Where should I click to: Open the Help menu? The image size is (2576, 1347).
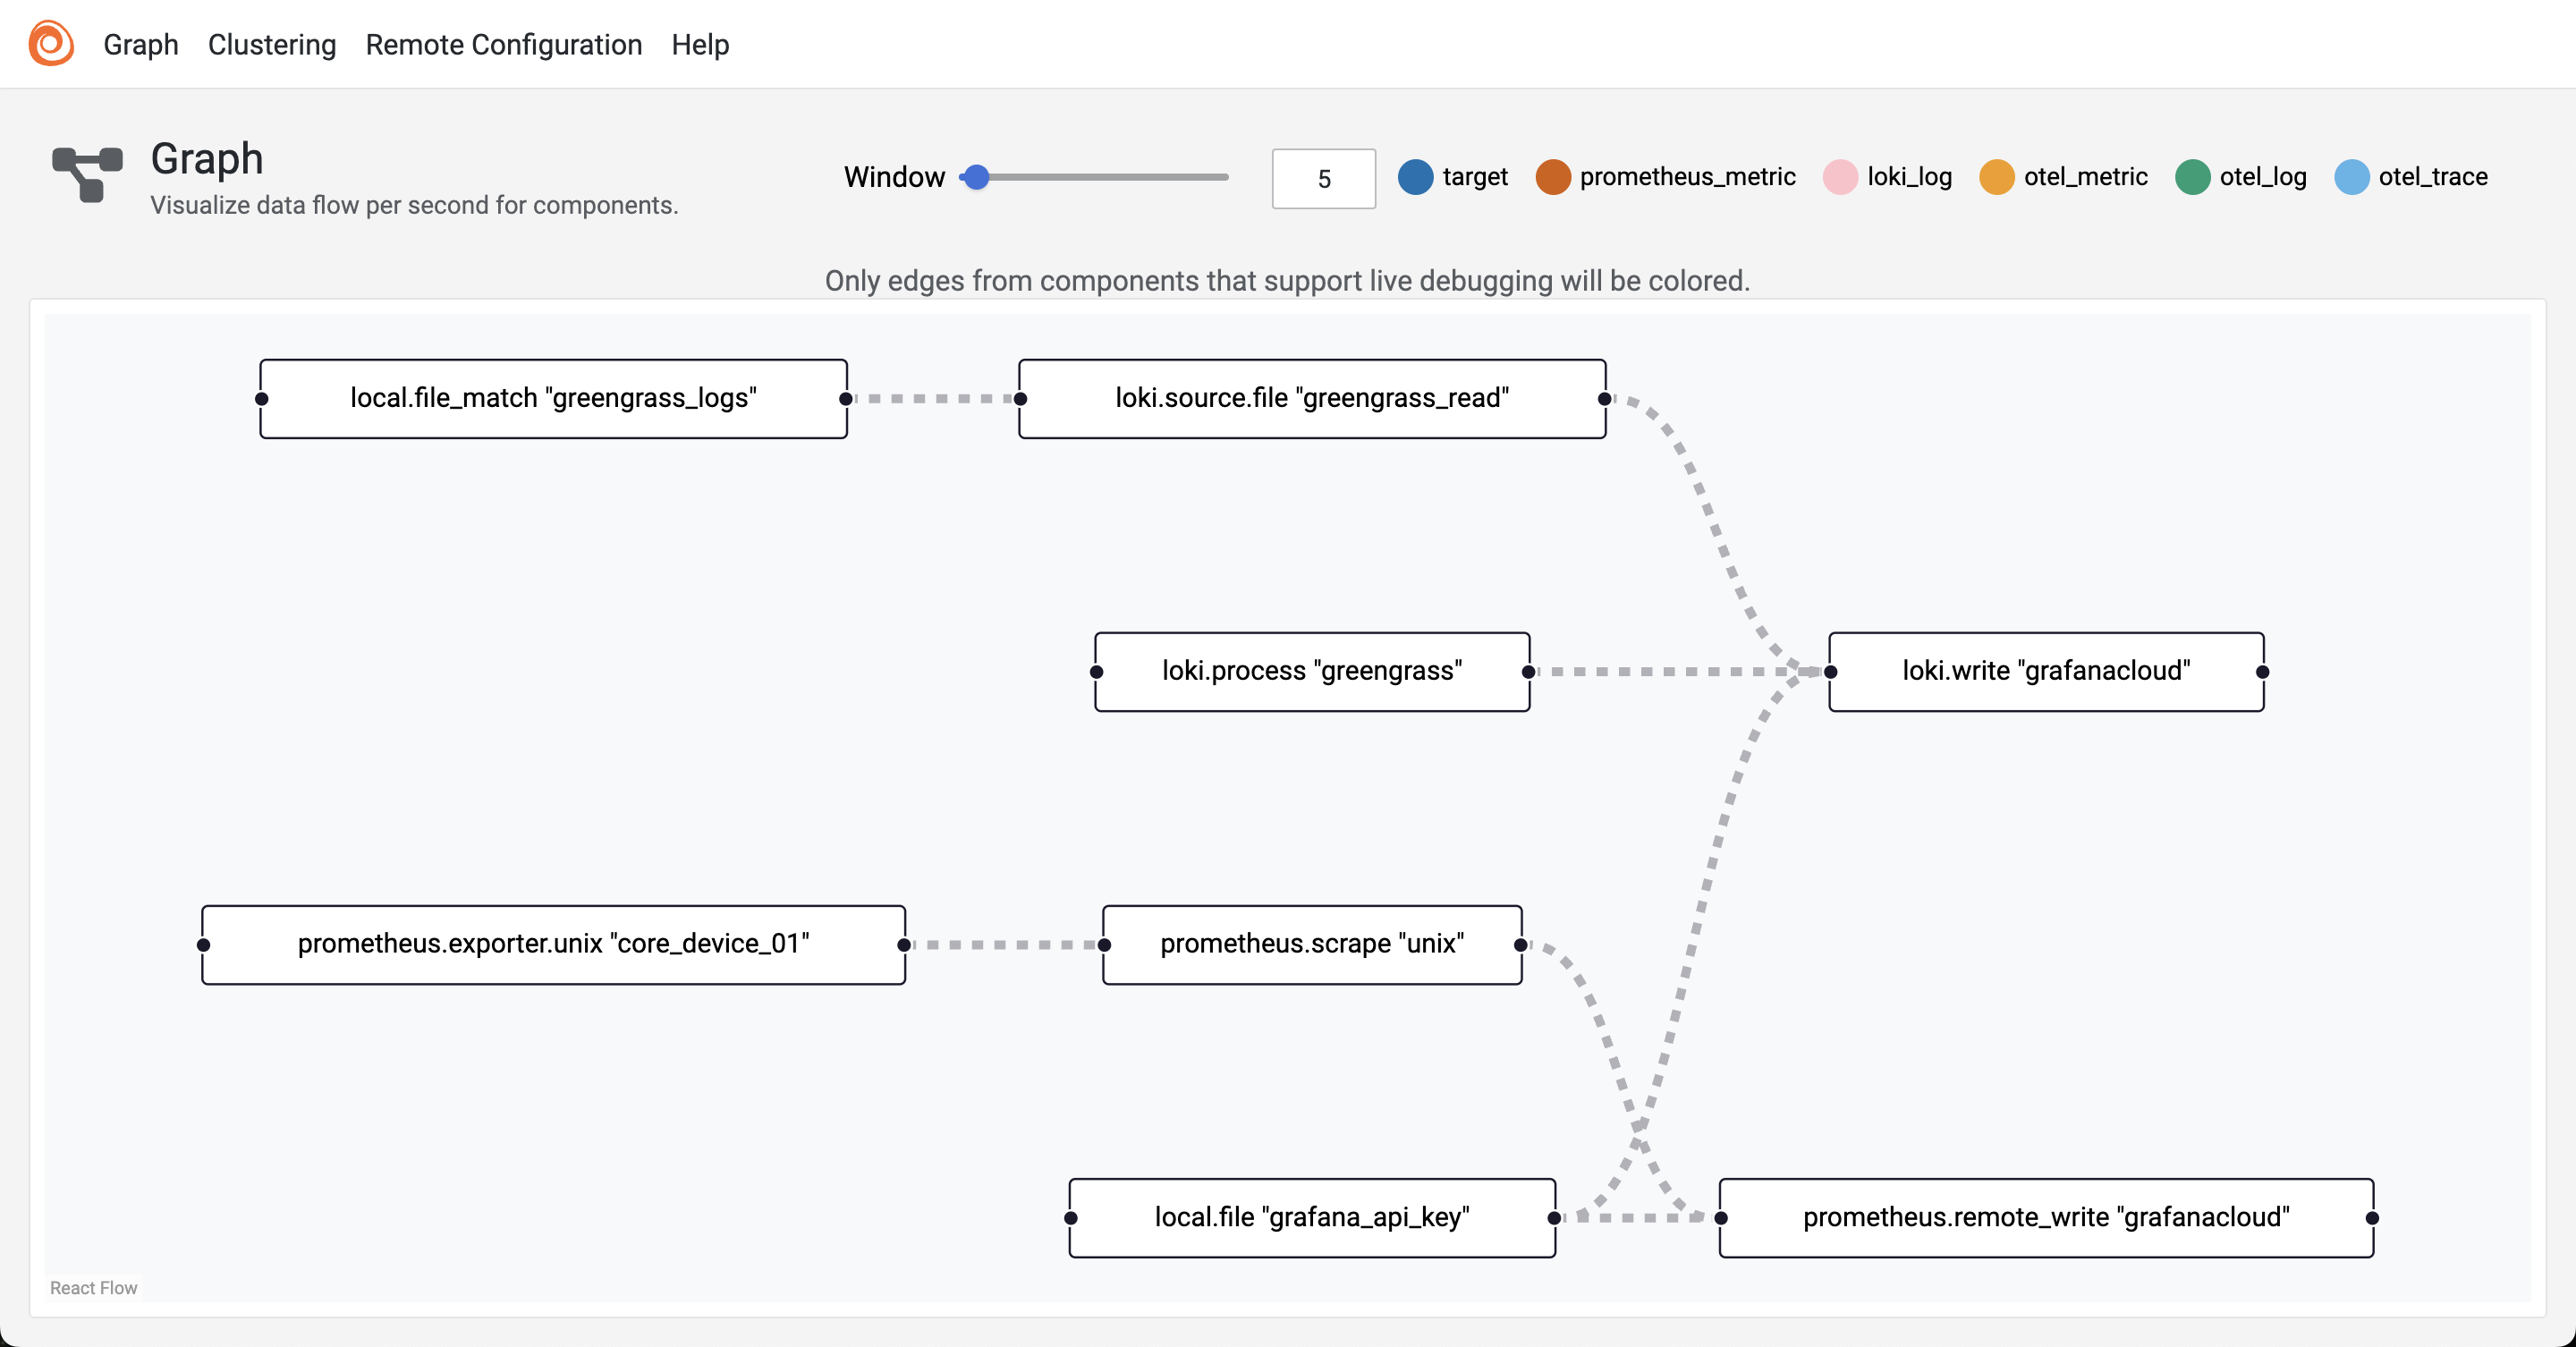[x=700, y=45]
